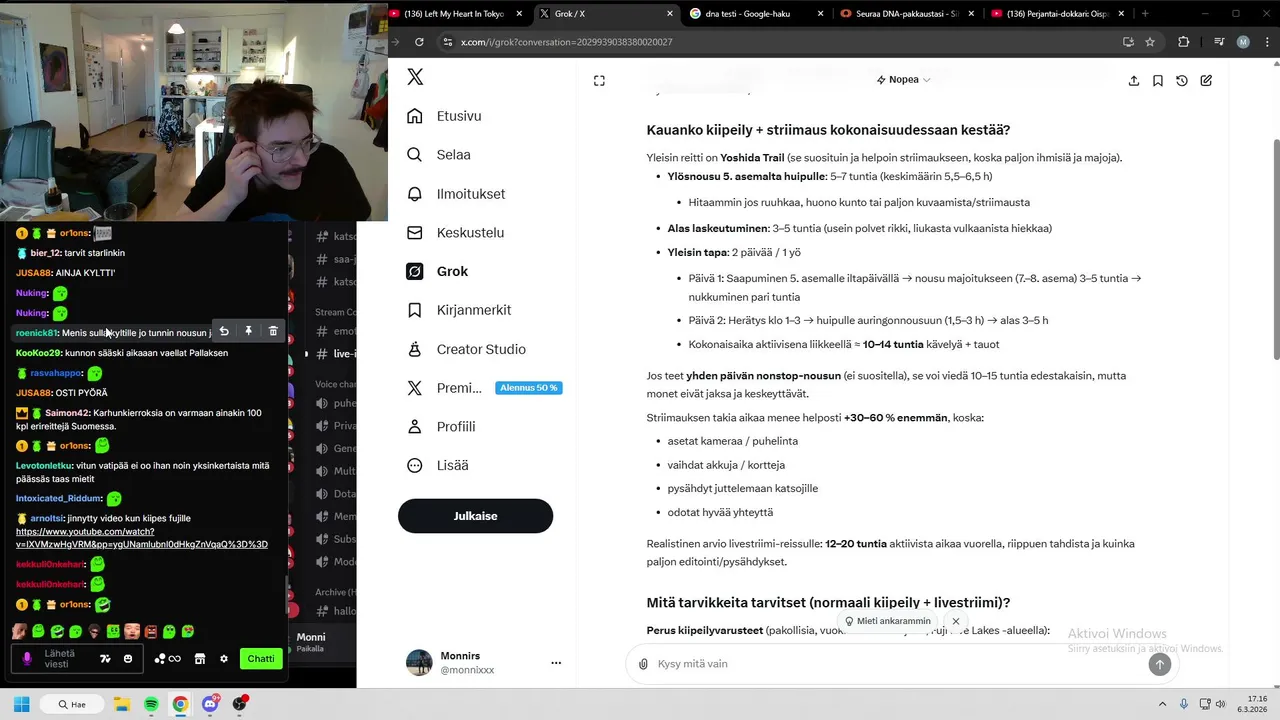
Task: Click the x.com address bar URL
Action: click(566, 42)
